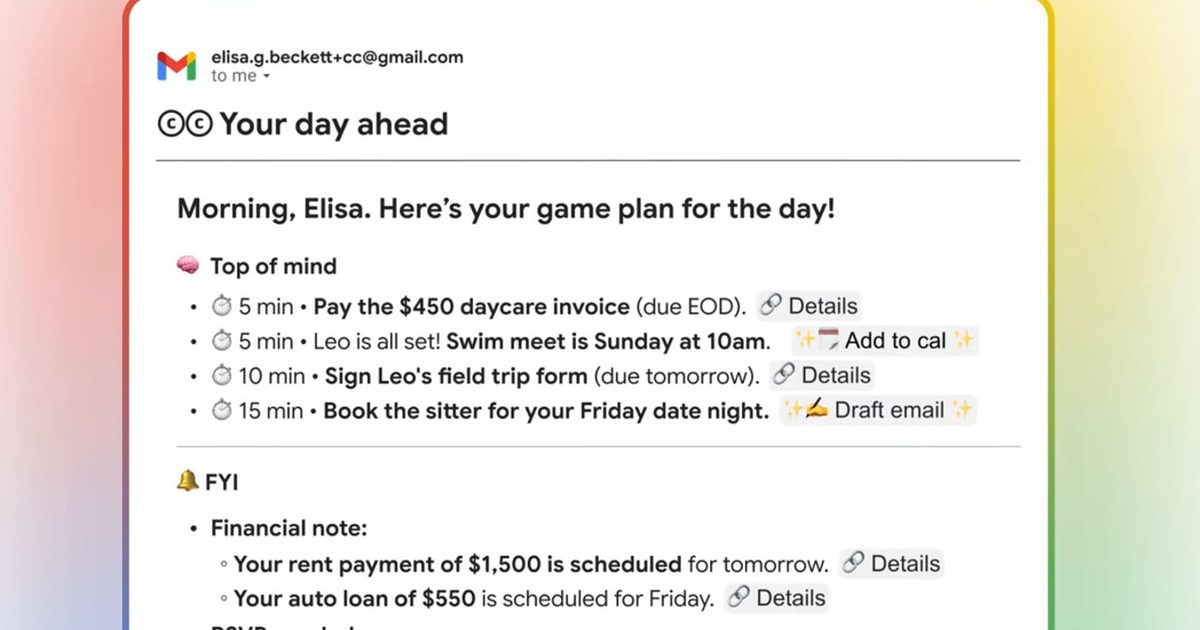Click the Gmail logo icon
This screenshot has width=1200, height=630.
[x=176, y=66]
